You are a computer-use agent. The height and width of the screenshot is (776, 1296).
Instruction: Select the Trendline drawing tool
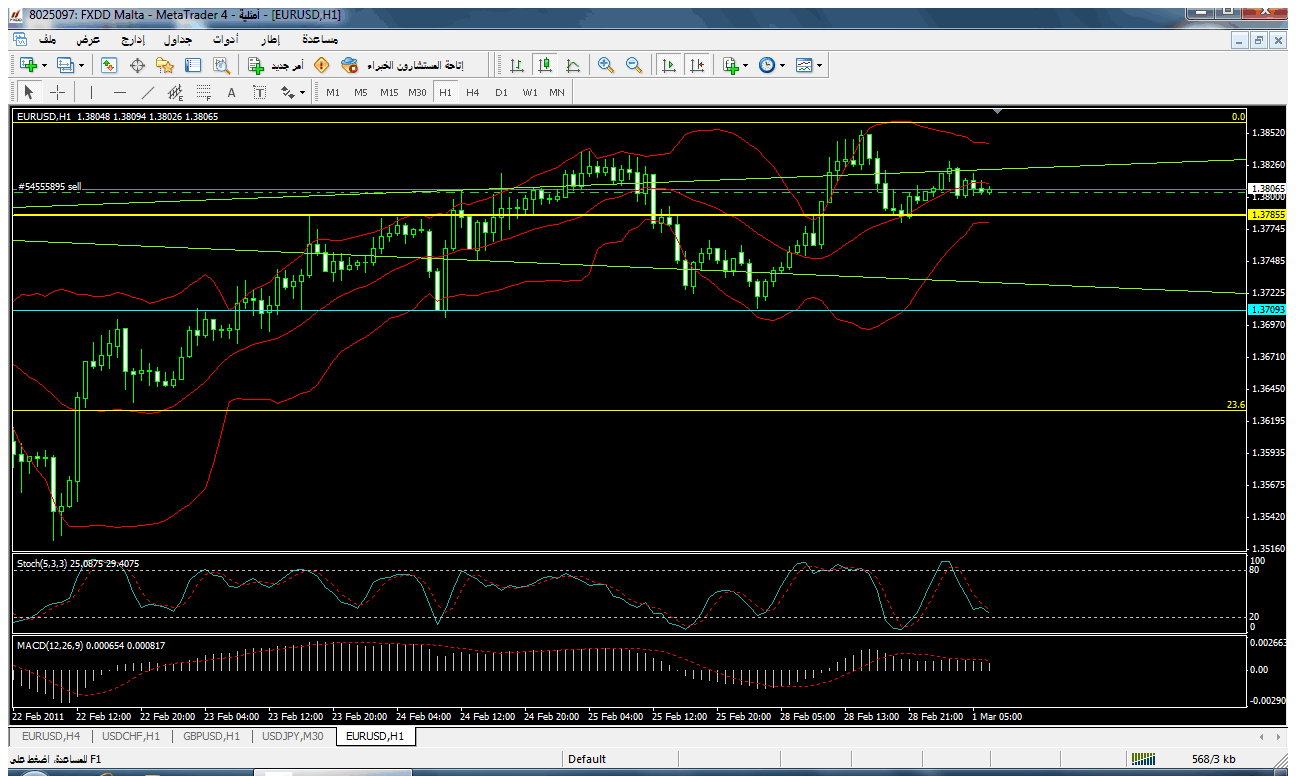tap(148, 92)
